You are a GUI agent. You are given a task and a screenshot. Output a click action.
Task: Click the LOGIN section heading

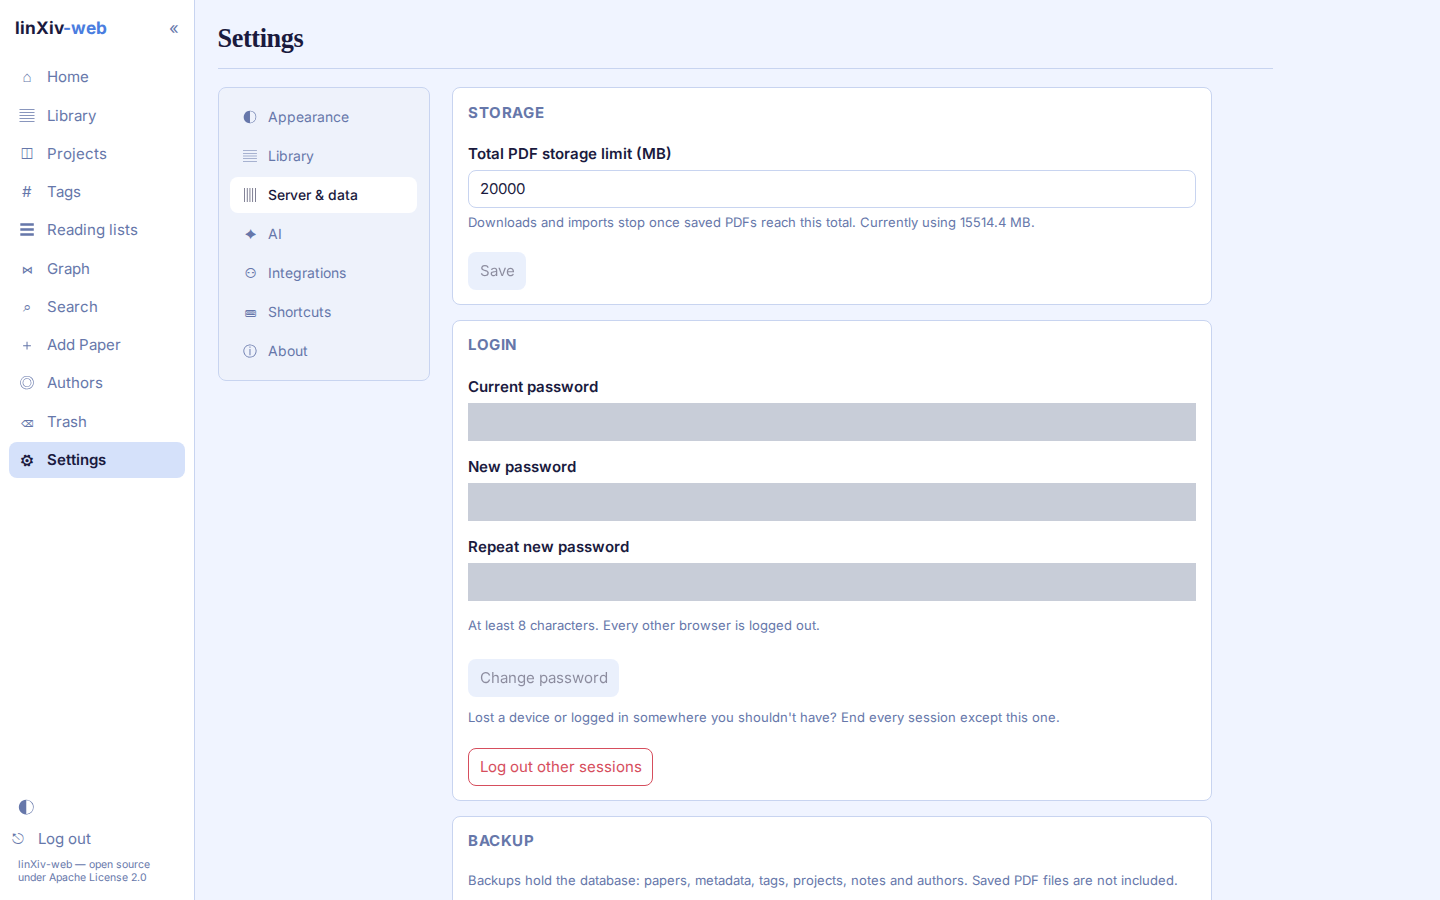click(x=492, y=345)
